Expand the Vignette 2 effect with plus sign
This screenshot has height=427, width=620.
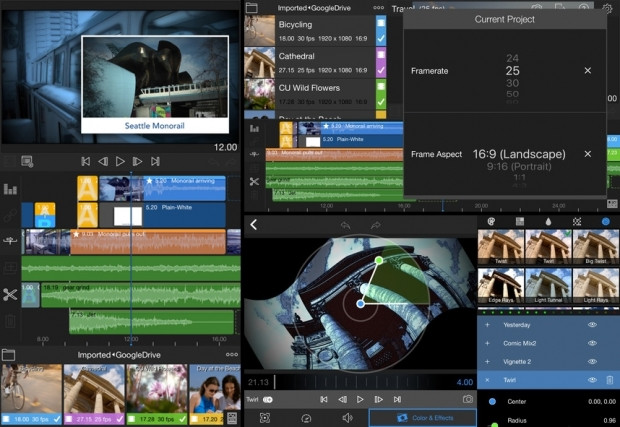[487, 361]
